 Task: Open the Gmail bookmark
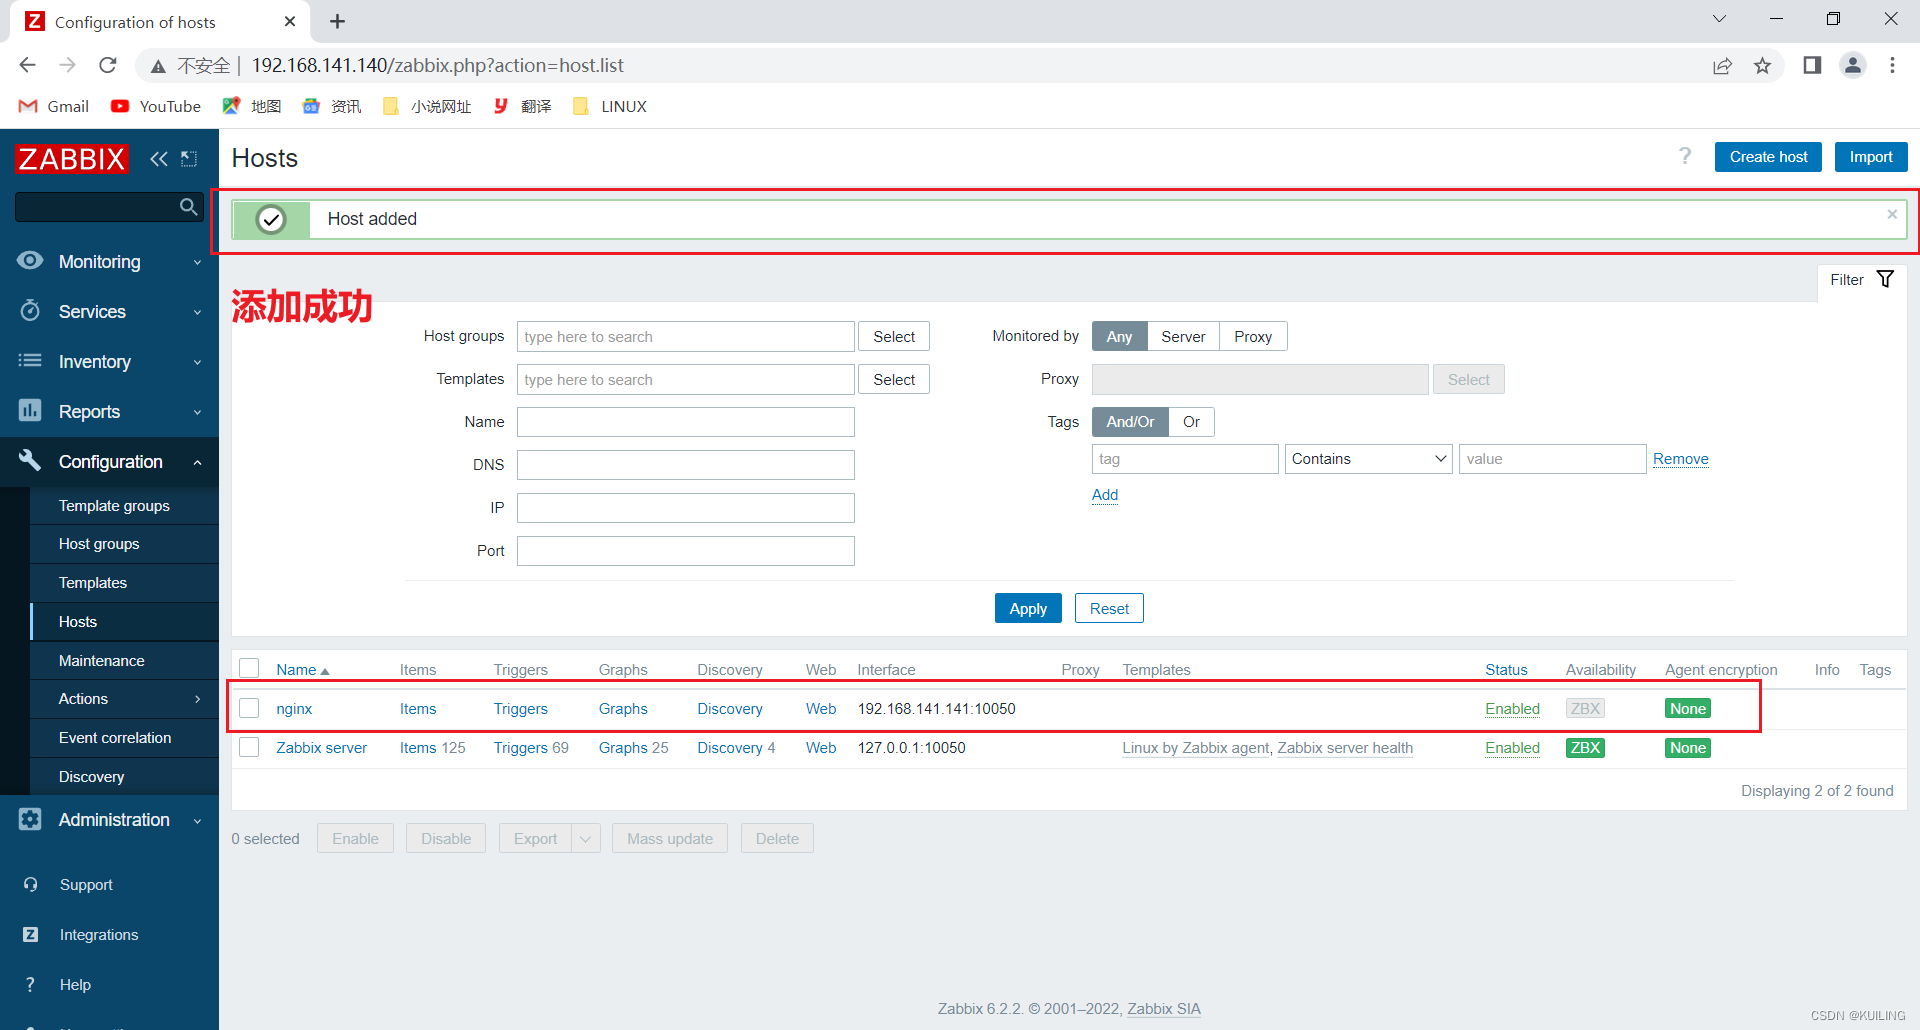(54, 106)
